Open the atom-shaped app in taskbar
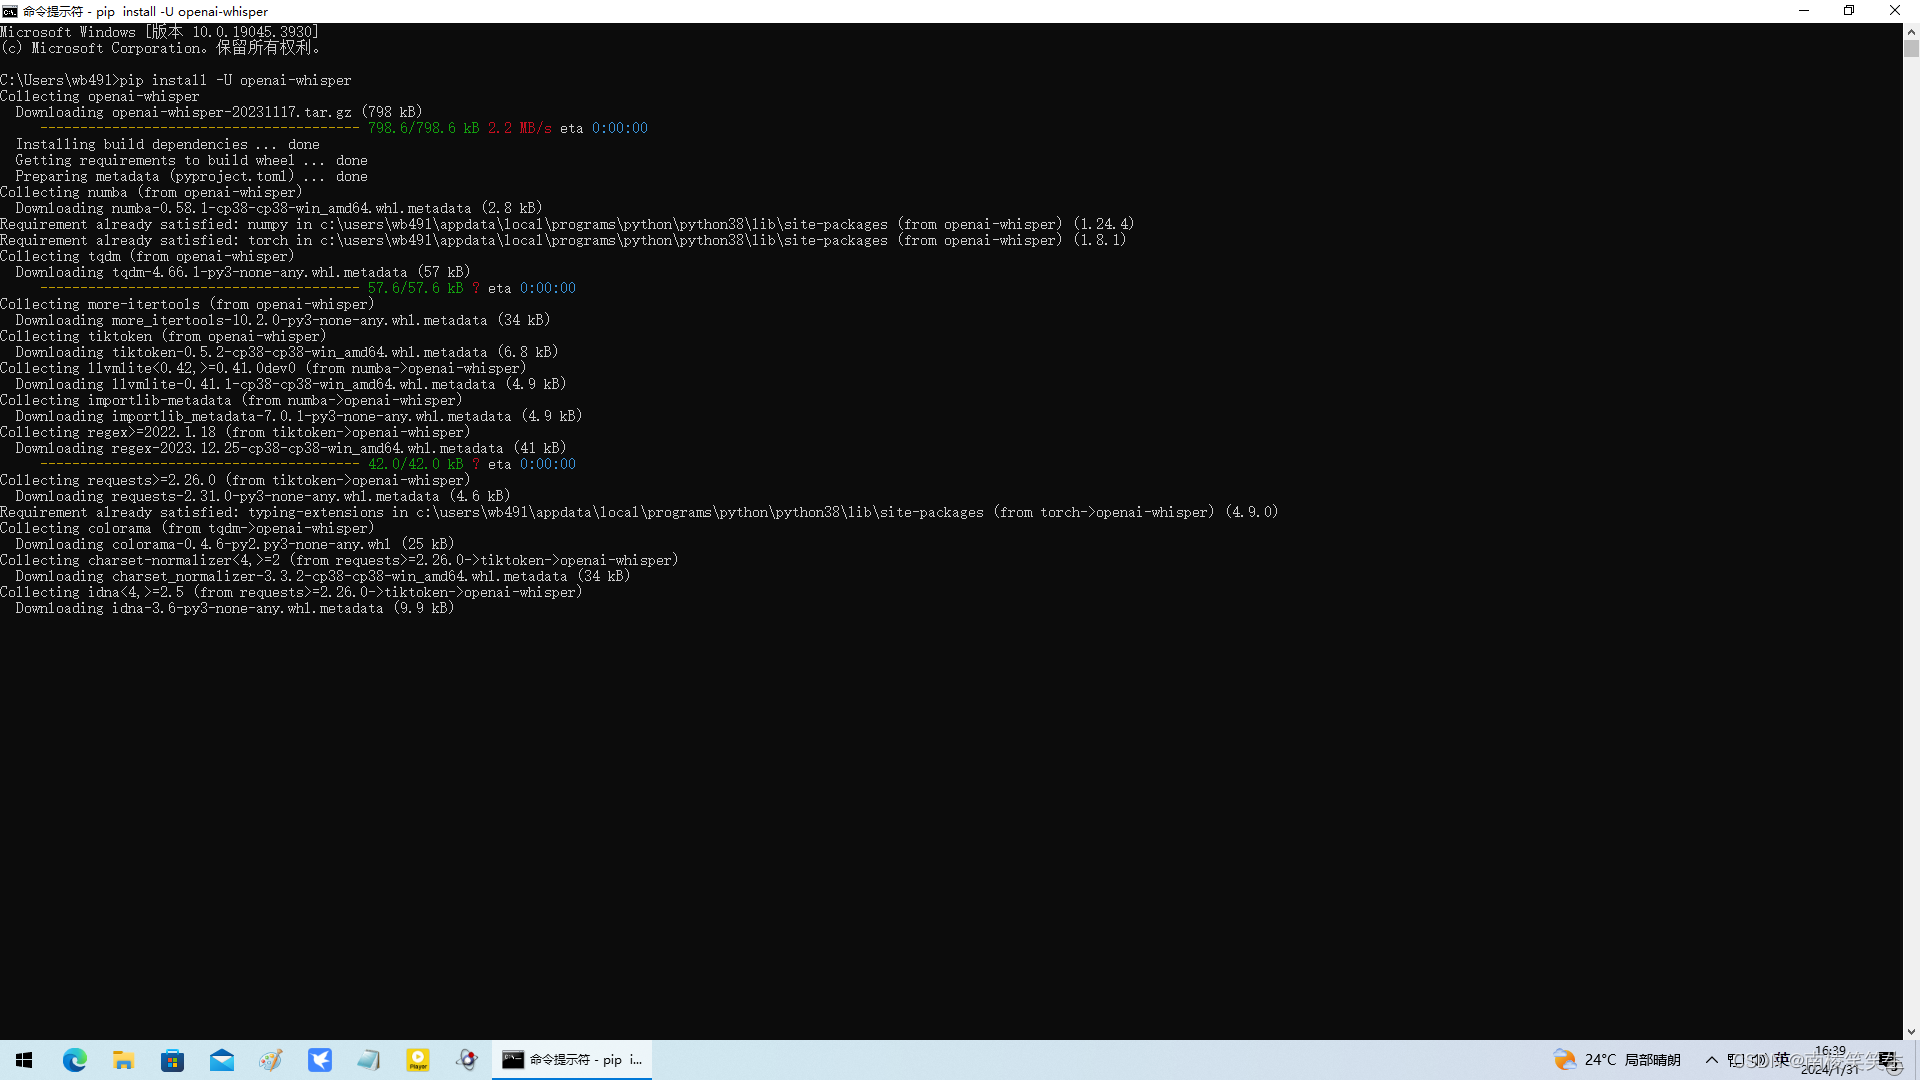The width and height of the screenshot is (1920, 1080). pyautogui.click(x=467, y=1060)
